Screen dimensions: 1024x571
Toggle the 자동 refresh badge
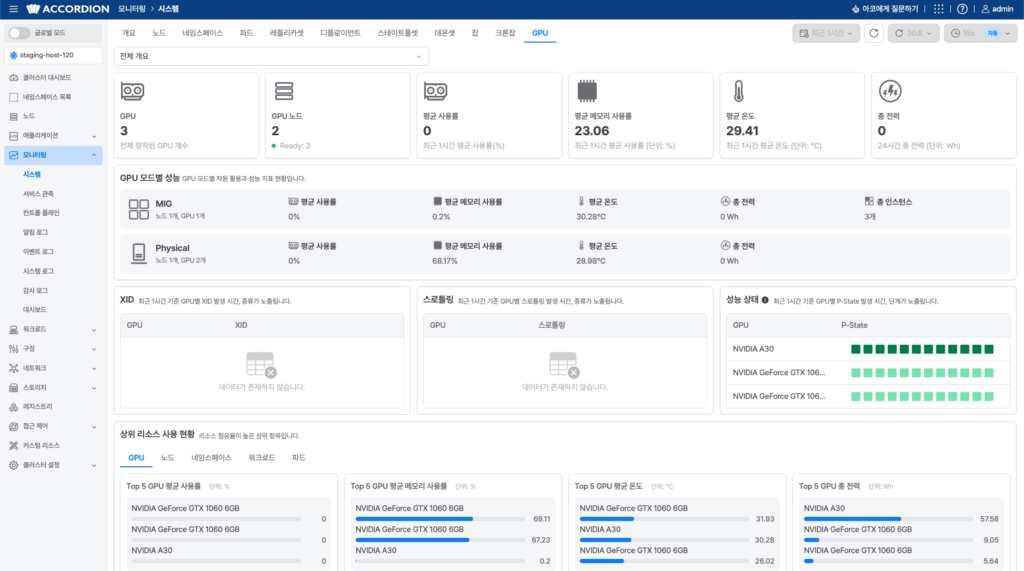pos(993,33)
